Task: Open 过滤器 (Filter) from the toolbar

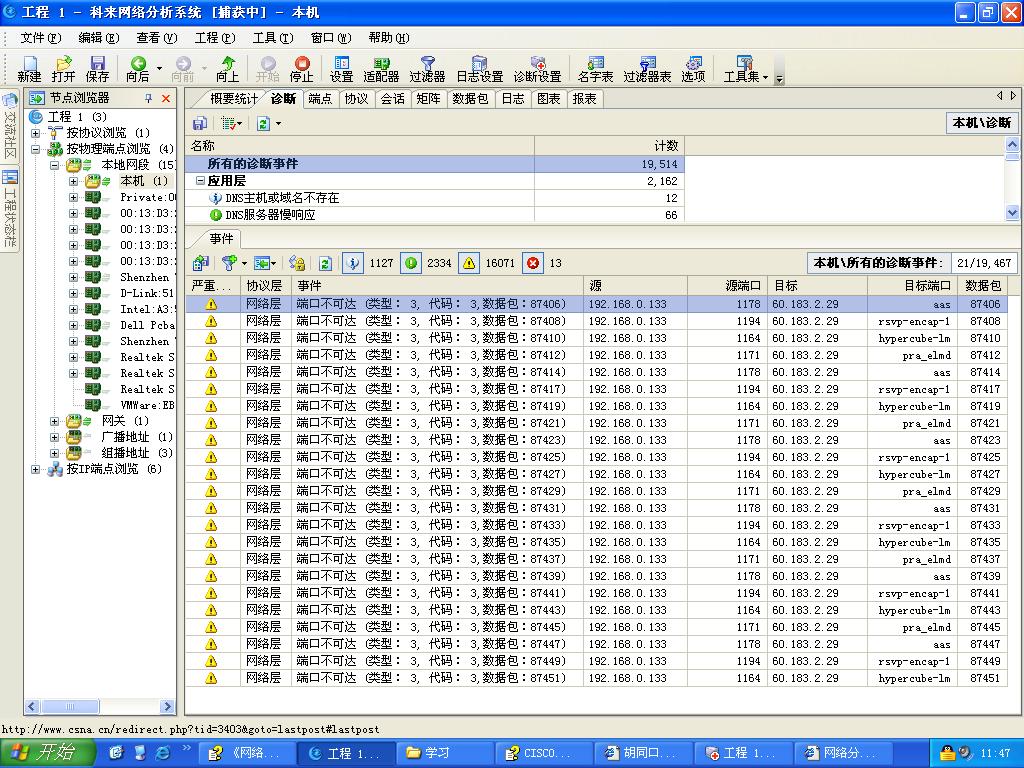Action: (x=427, y=69)
